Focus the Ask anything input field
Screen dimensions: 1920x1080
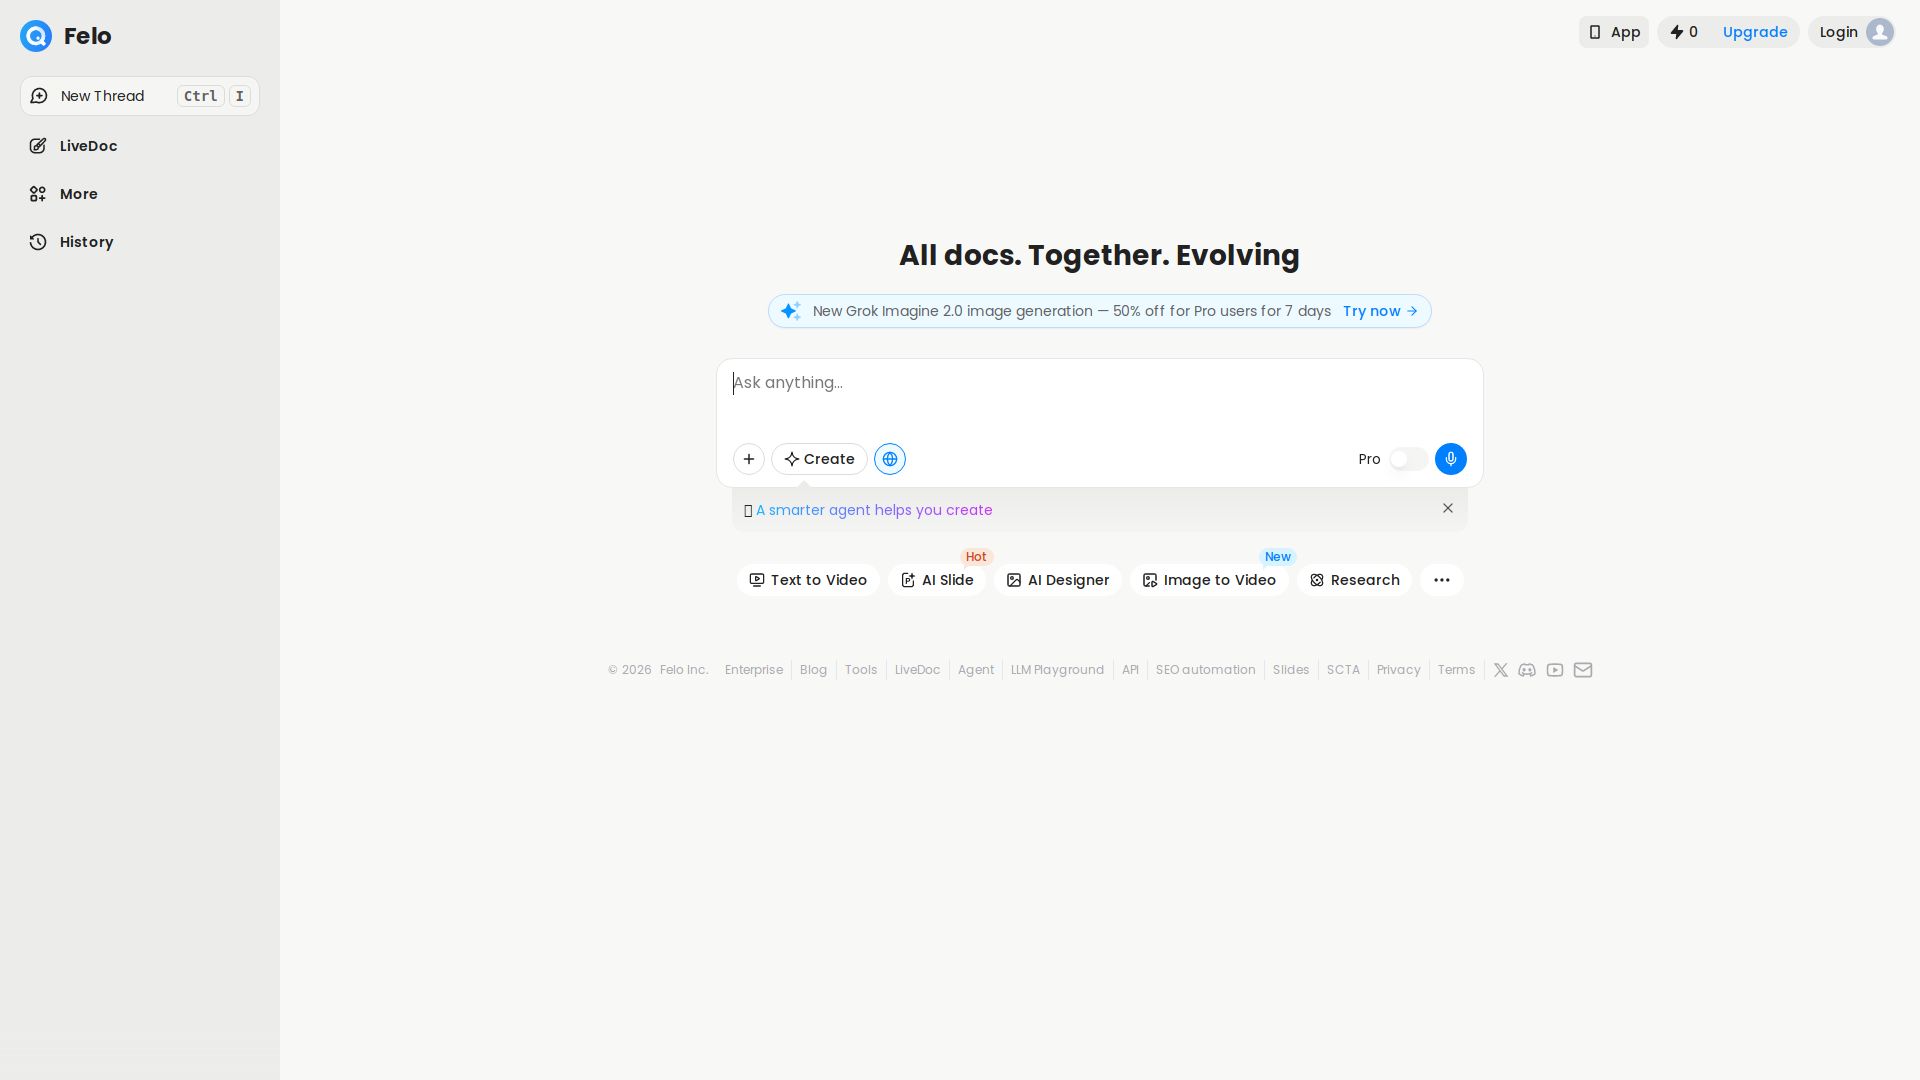click(1100, 395)
